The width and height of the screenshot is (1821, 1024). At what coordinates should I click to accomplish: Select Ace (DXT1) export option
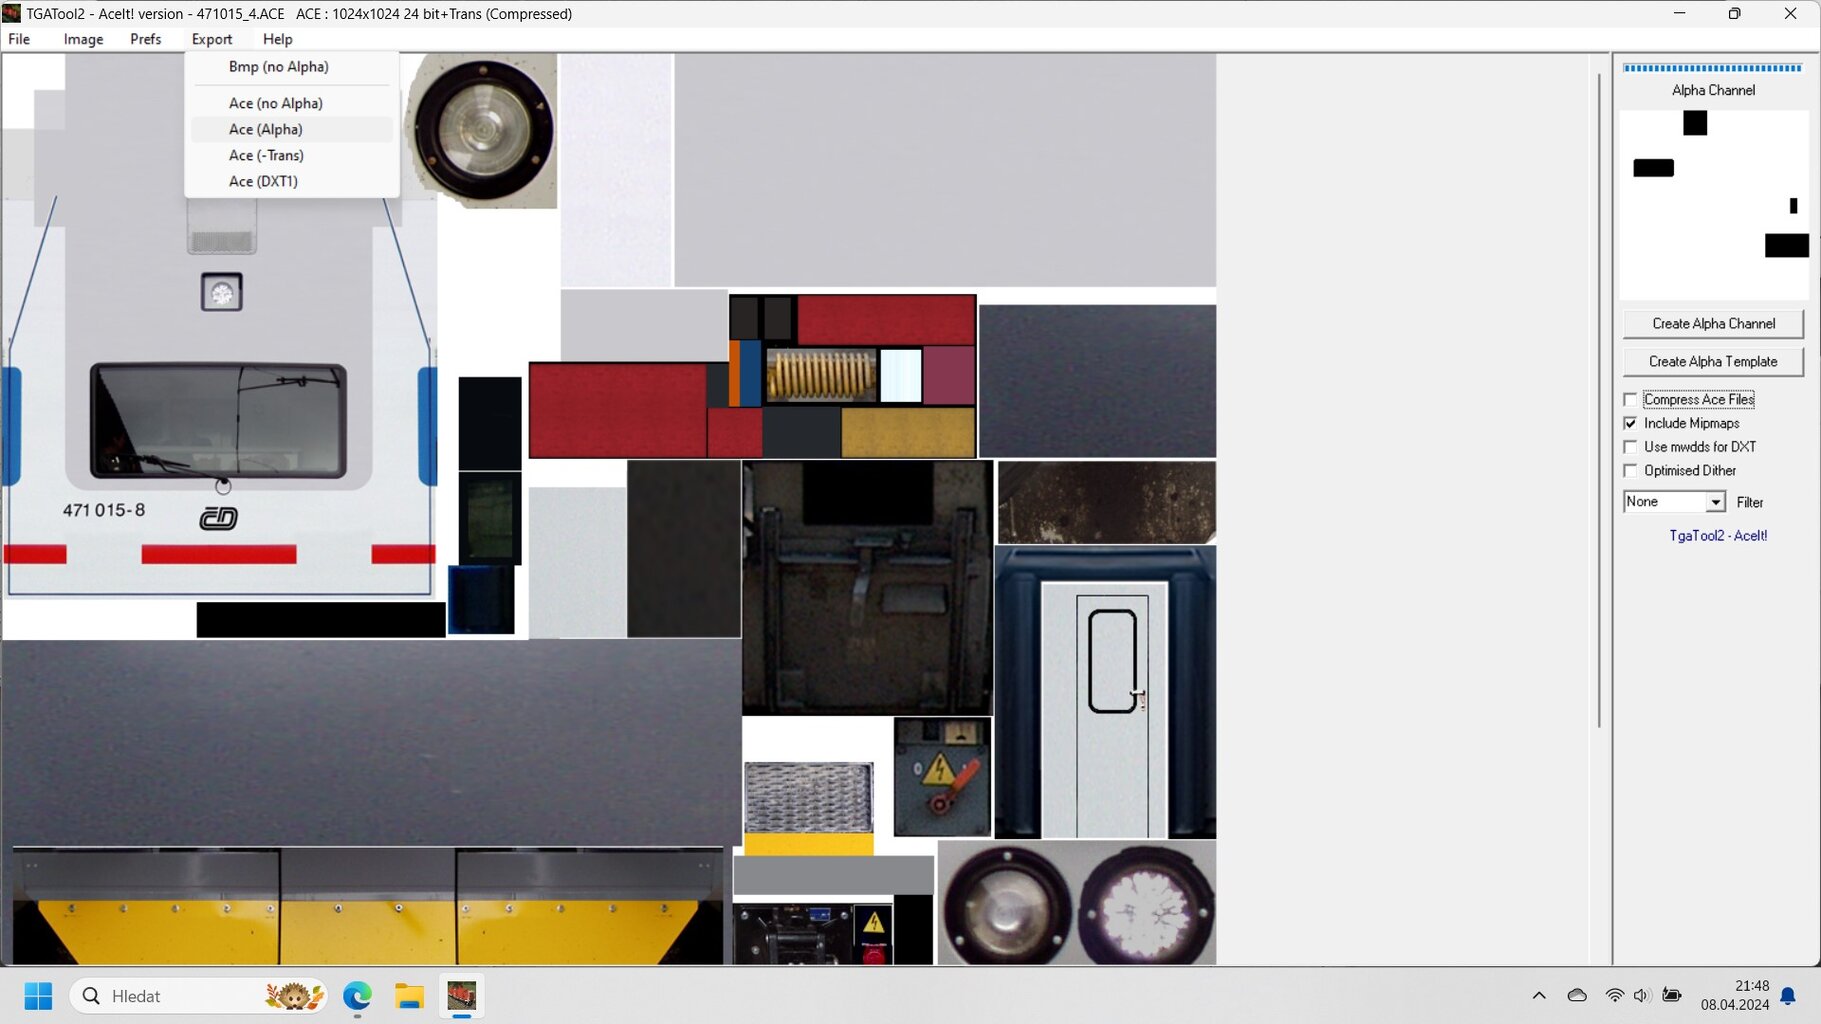[263, 181]
